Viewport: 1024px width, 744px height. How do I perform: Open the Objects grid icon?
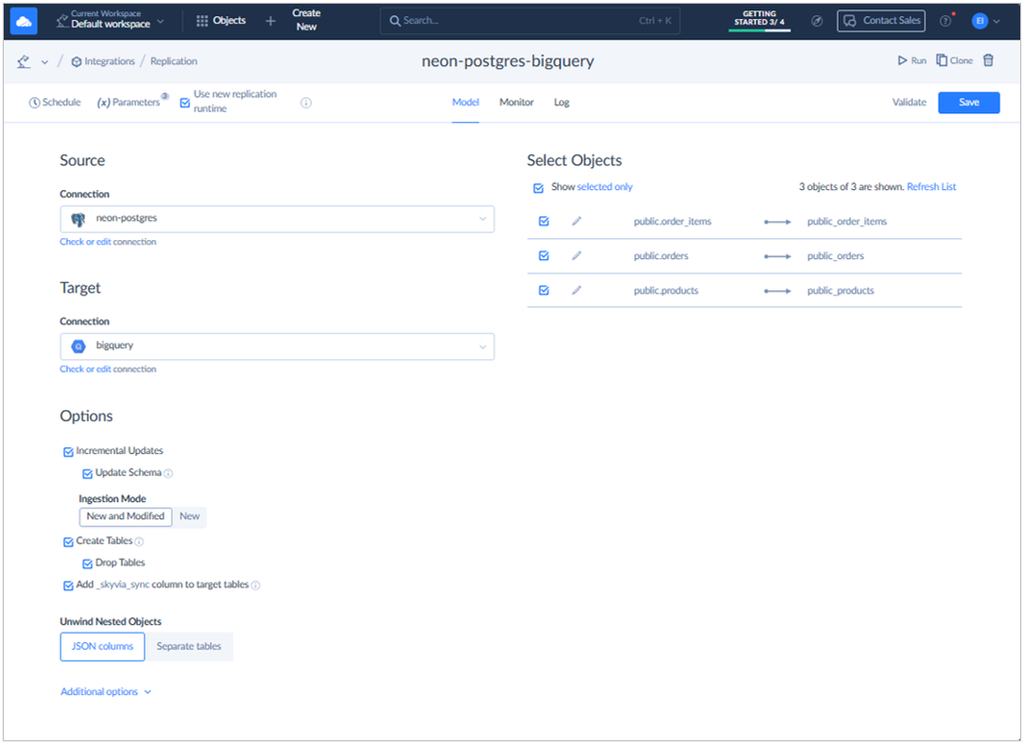(202, 21)
